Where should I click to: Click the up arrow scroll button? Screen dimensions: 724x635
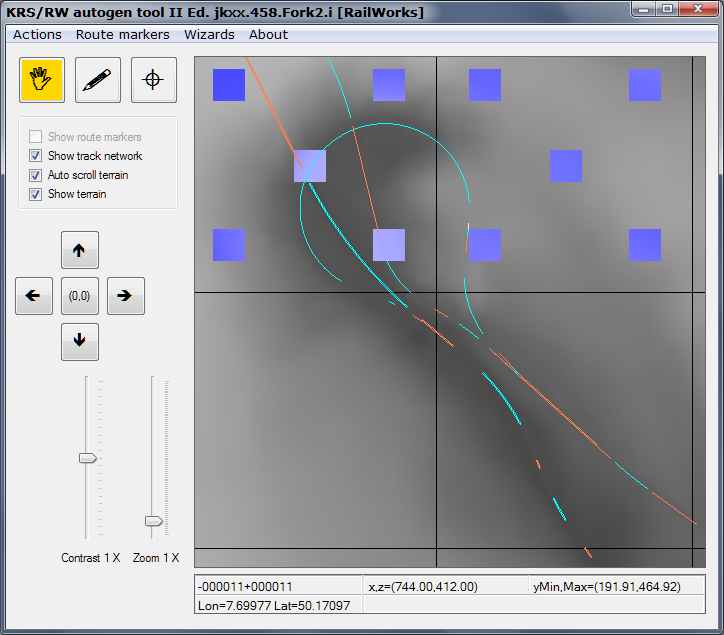(x=80, y=250)
